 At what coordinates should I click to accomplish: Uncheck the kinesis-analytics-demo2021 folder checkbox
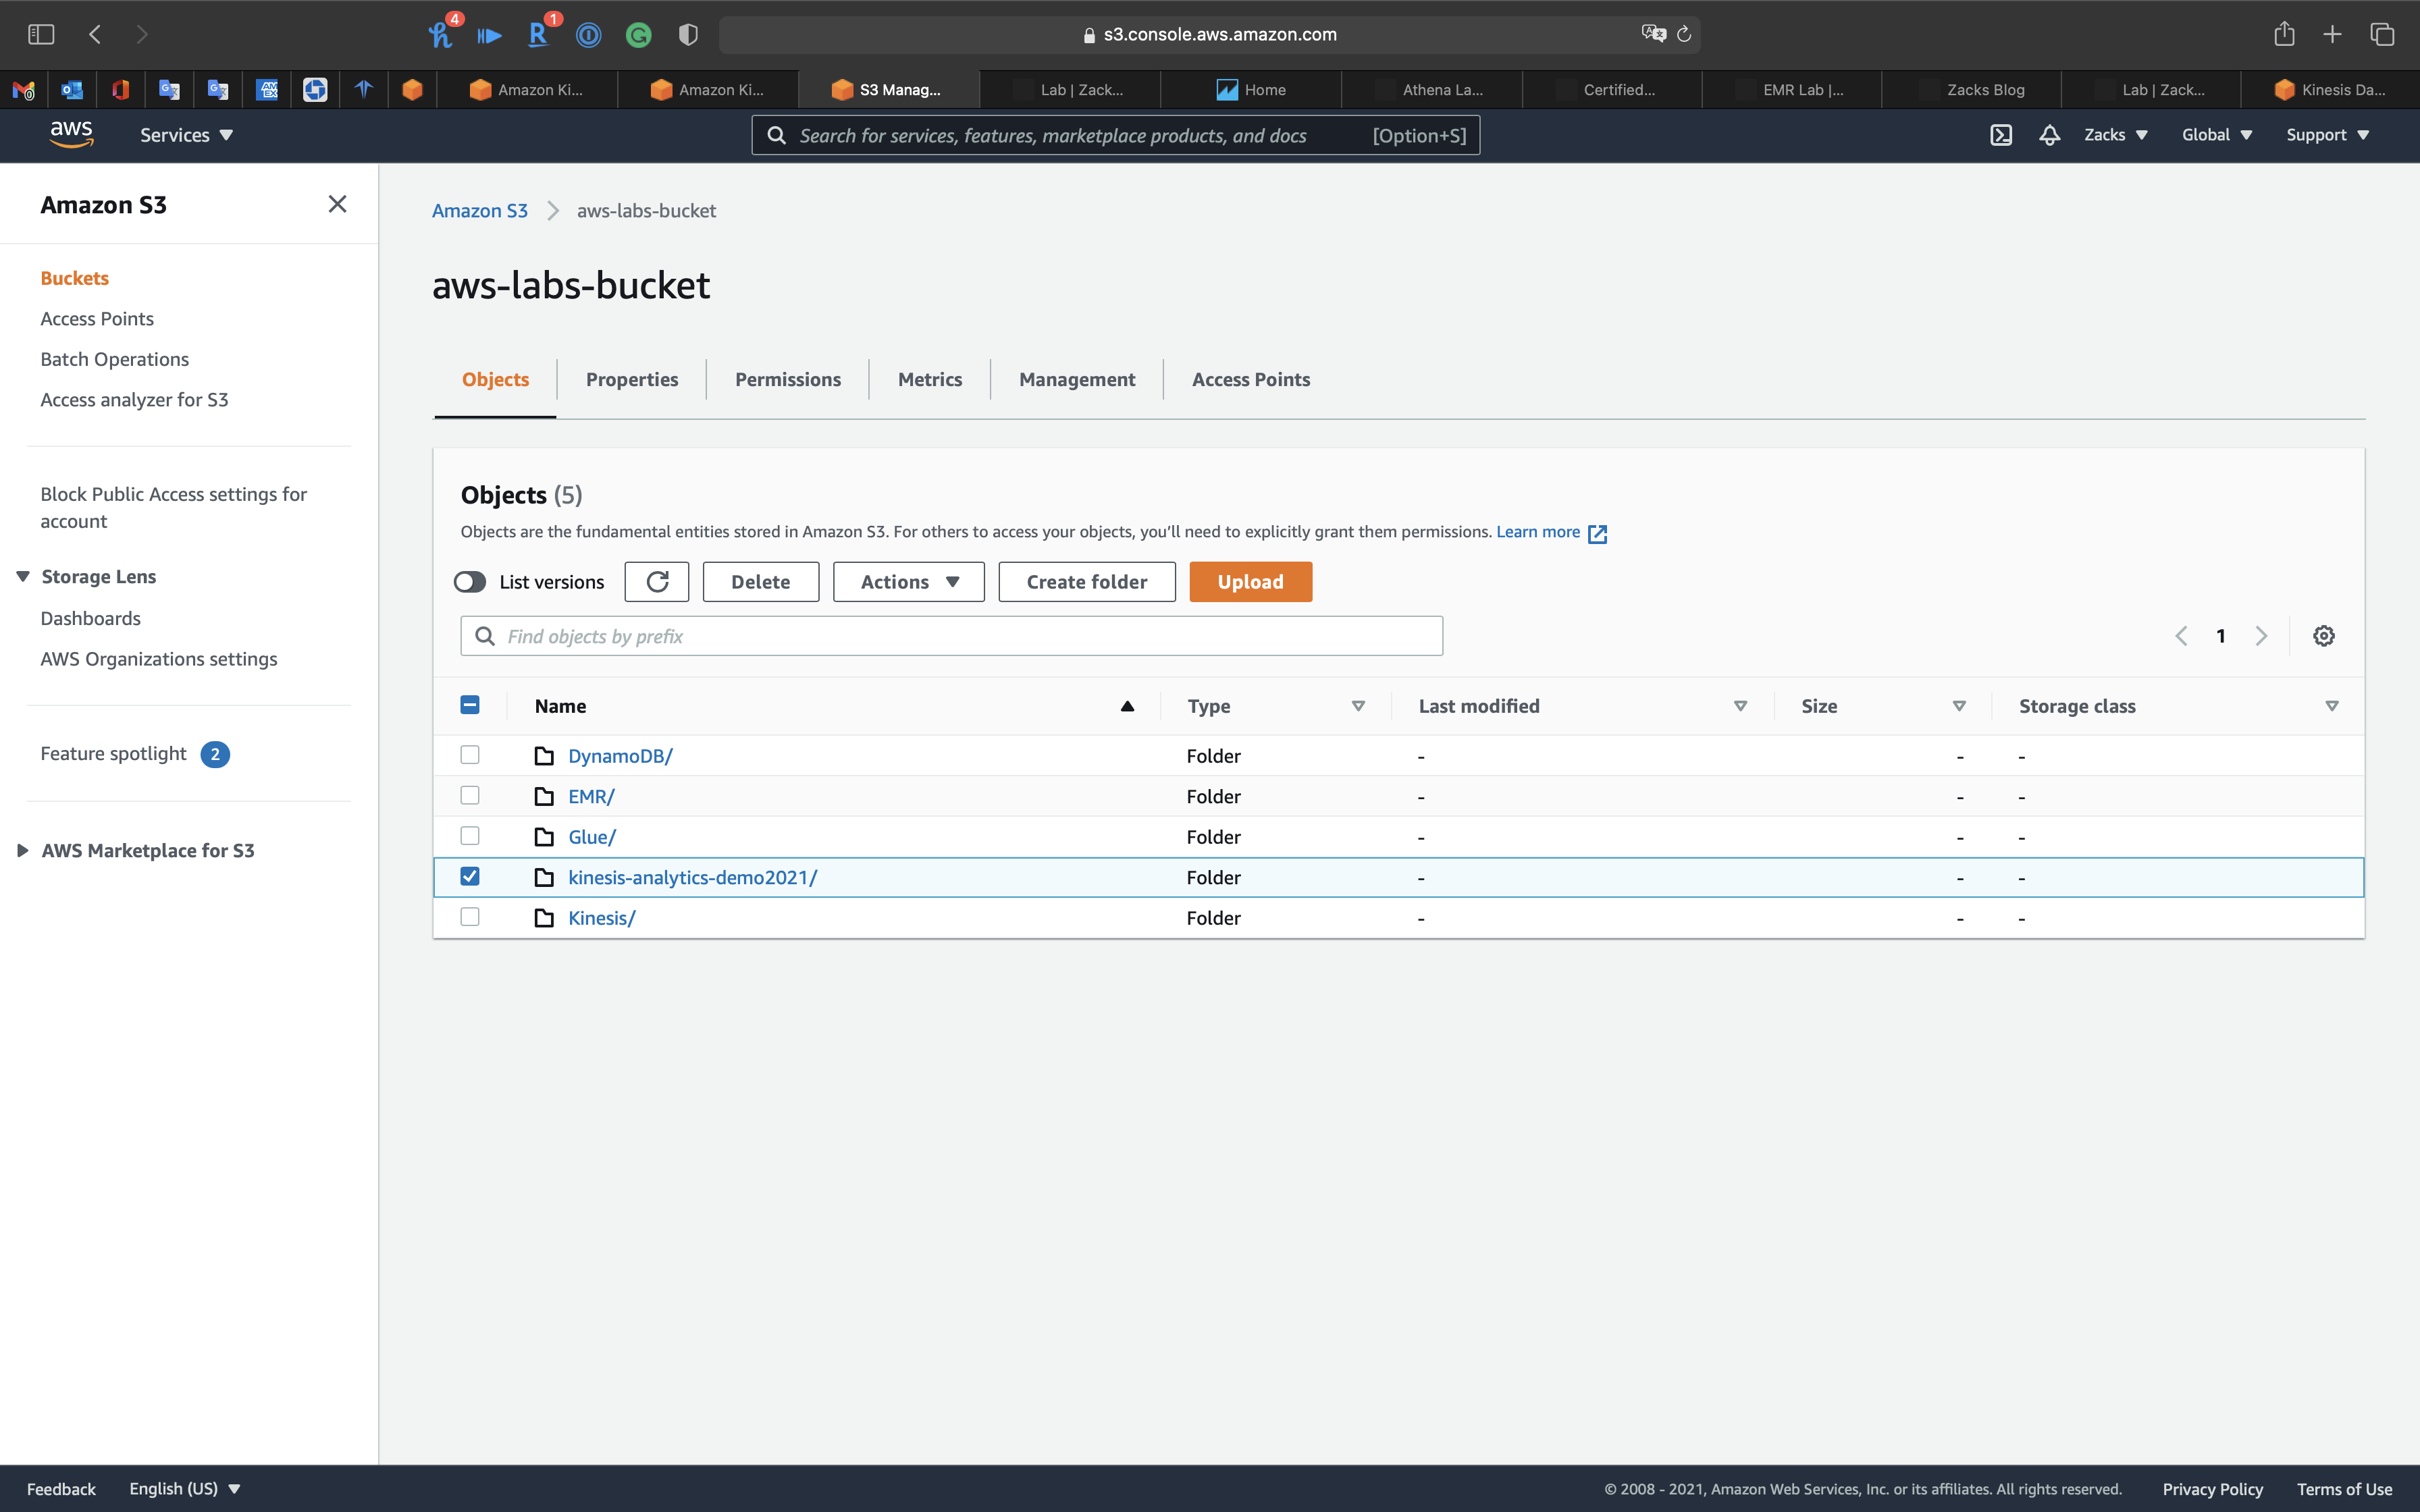coord(470,877)
